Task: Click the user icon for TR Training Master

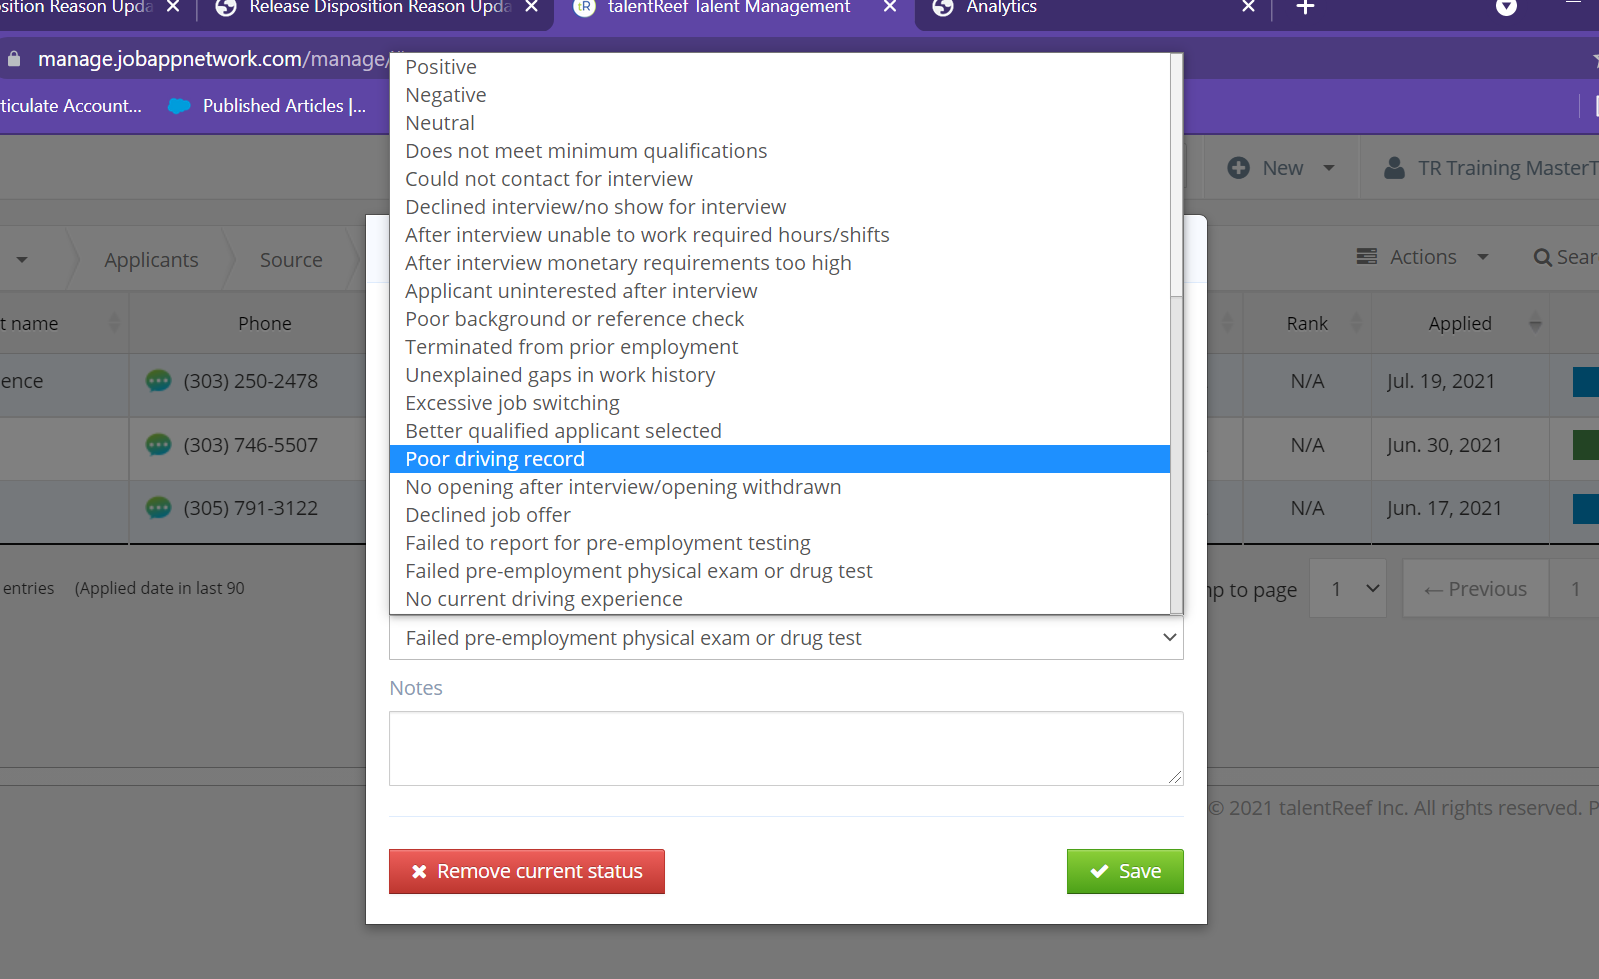Action: (x=1394, y=168)
